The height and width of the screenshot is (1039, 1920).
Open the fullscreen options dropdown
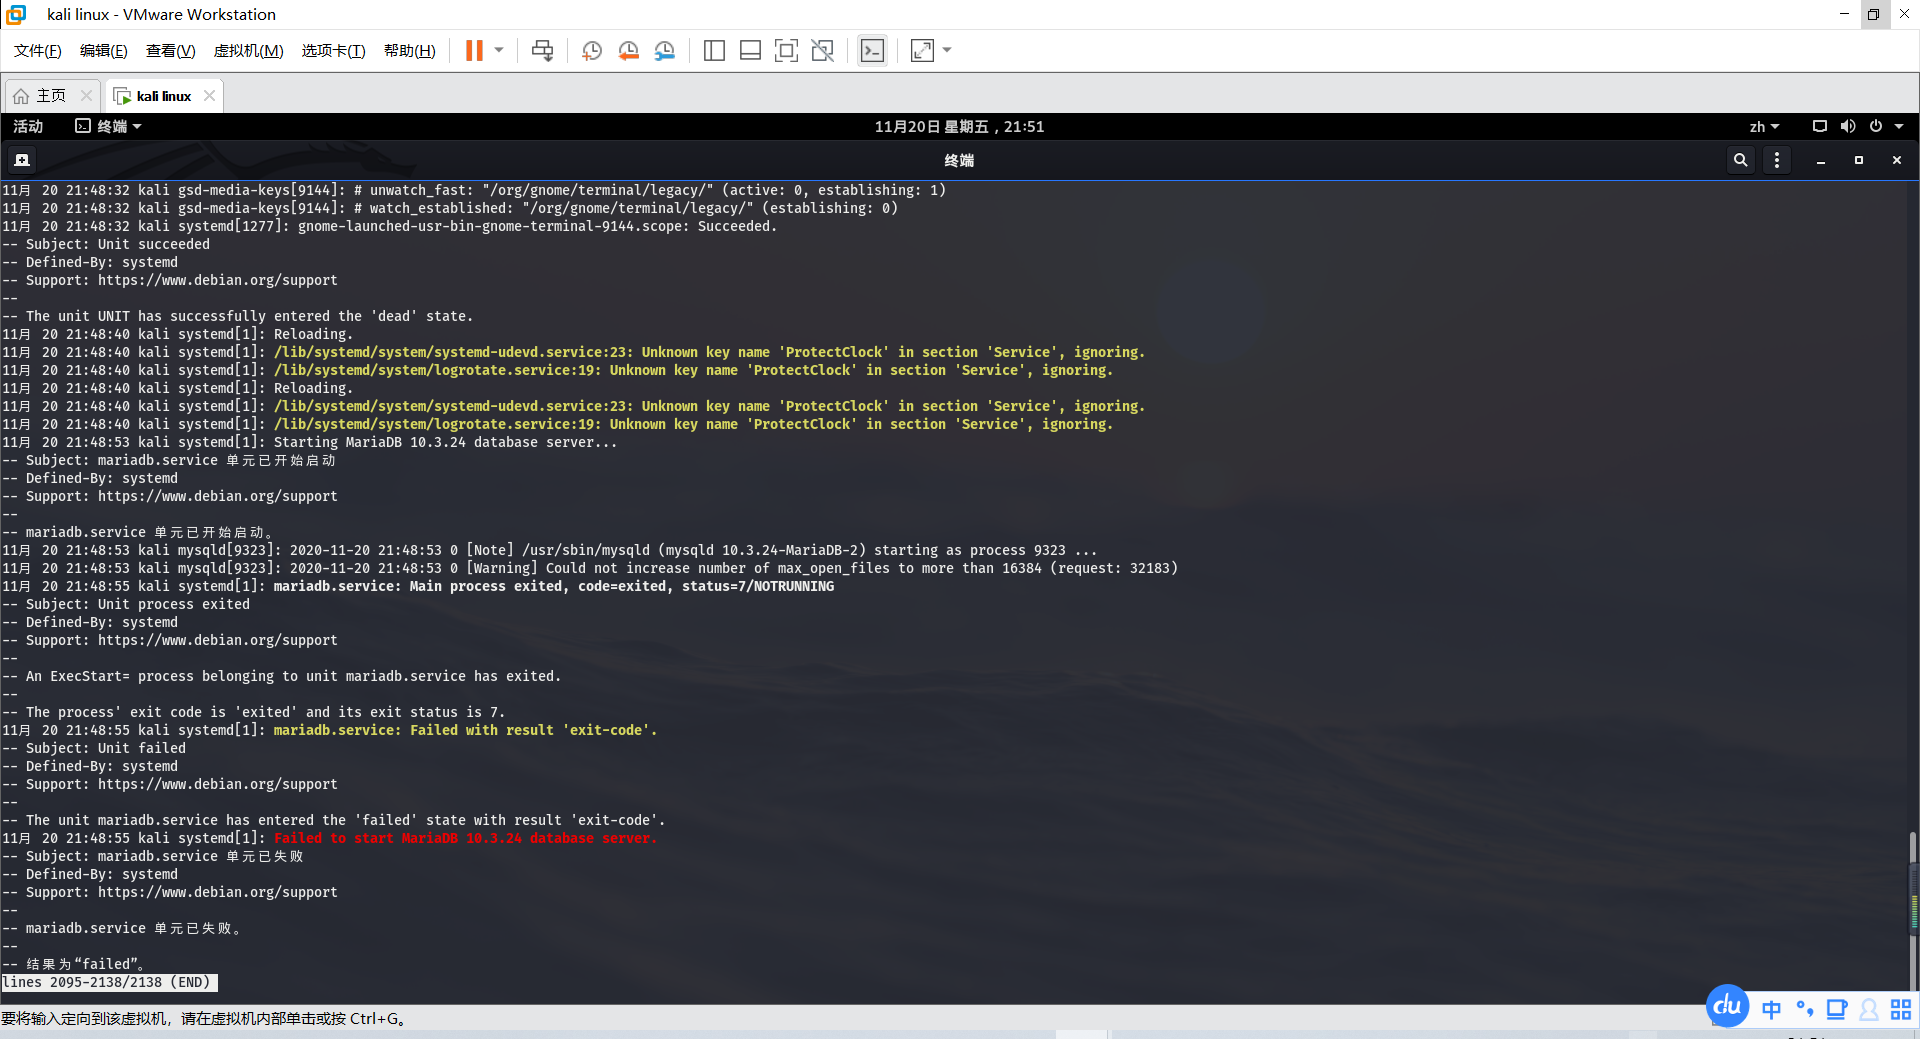pos(946,50)
